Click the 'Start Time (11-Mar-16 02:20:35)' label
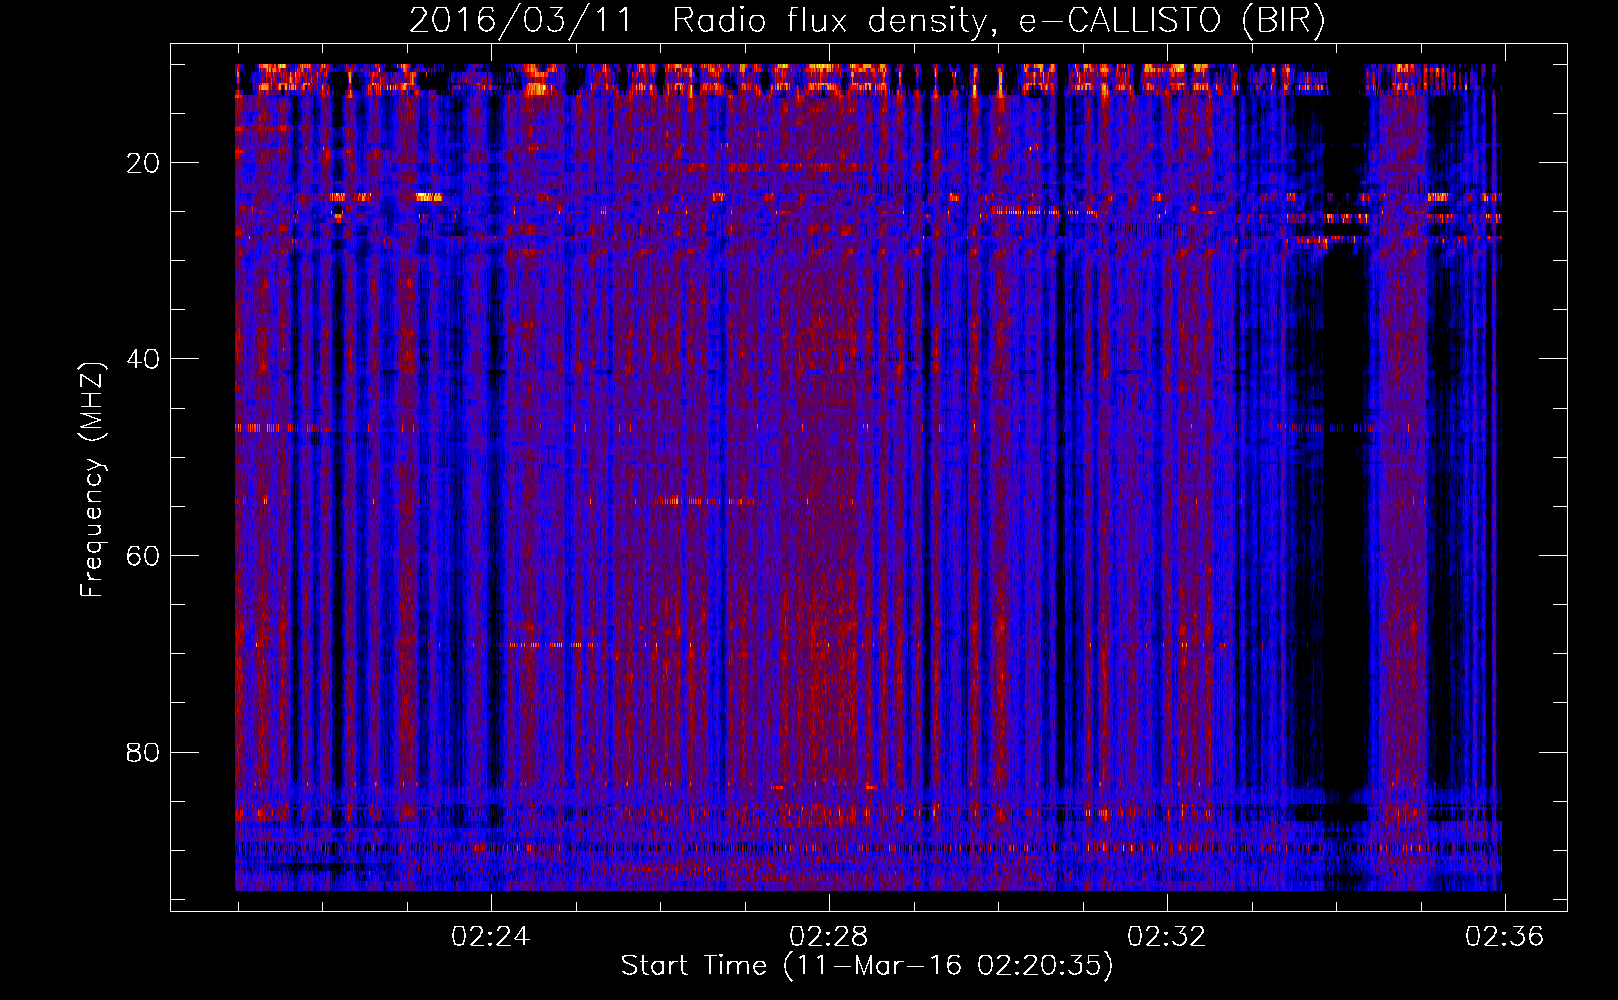This screenshot has width=1618, height=1000. click(x=867, y=966)
